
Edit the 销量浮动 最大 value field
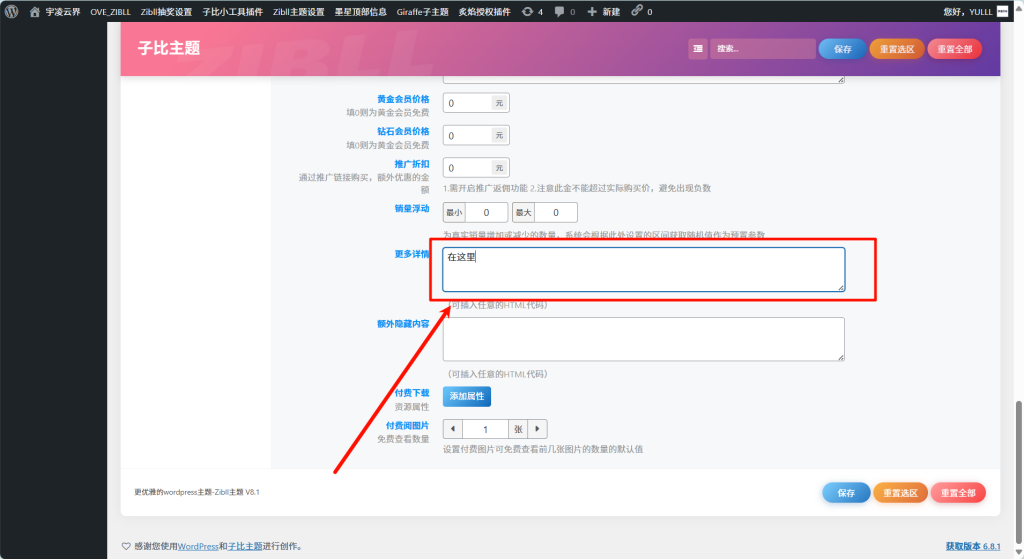556,212
